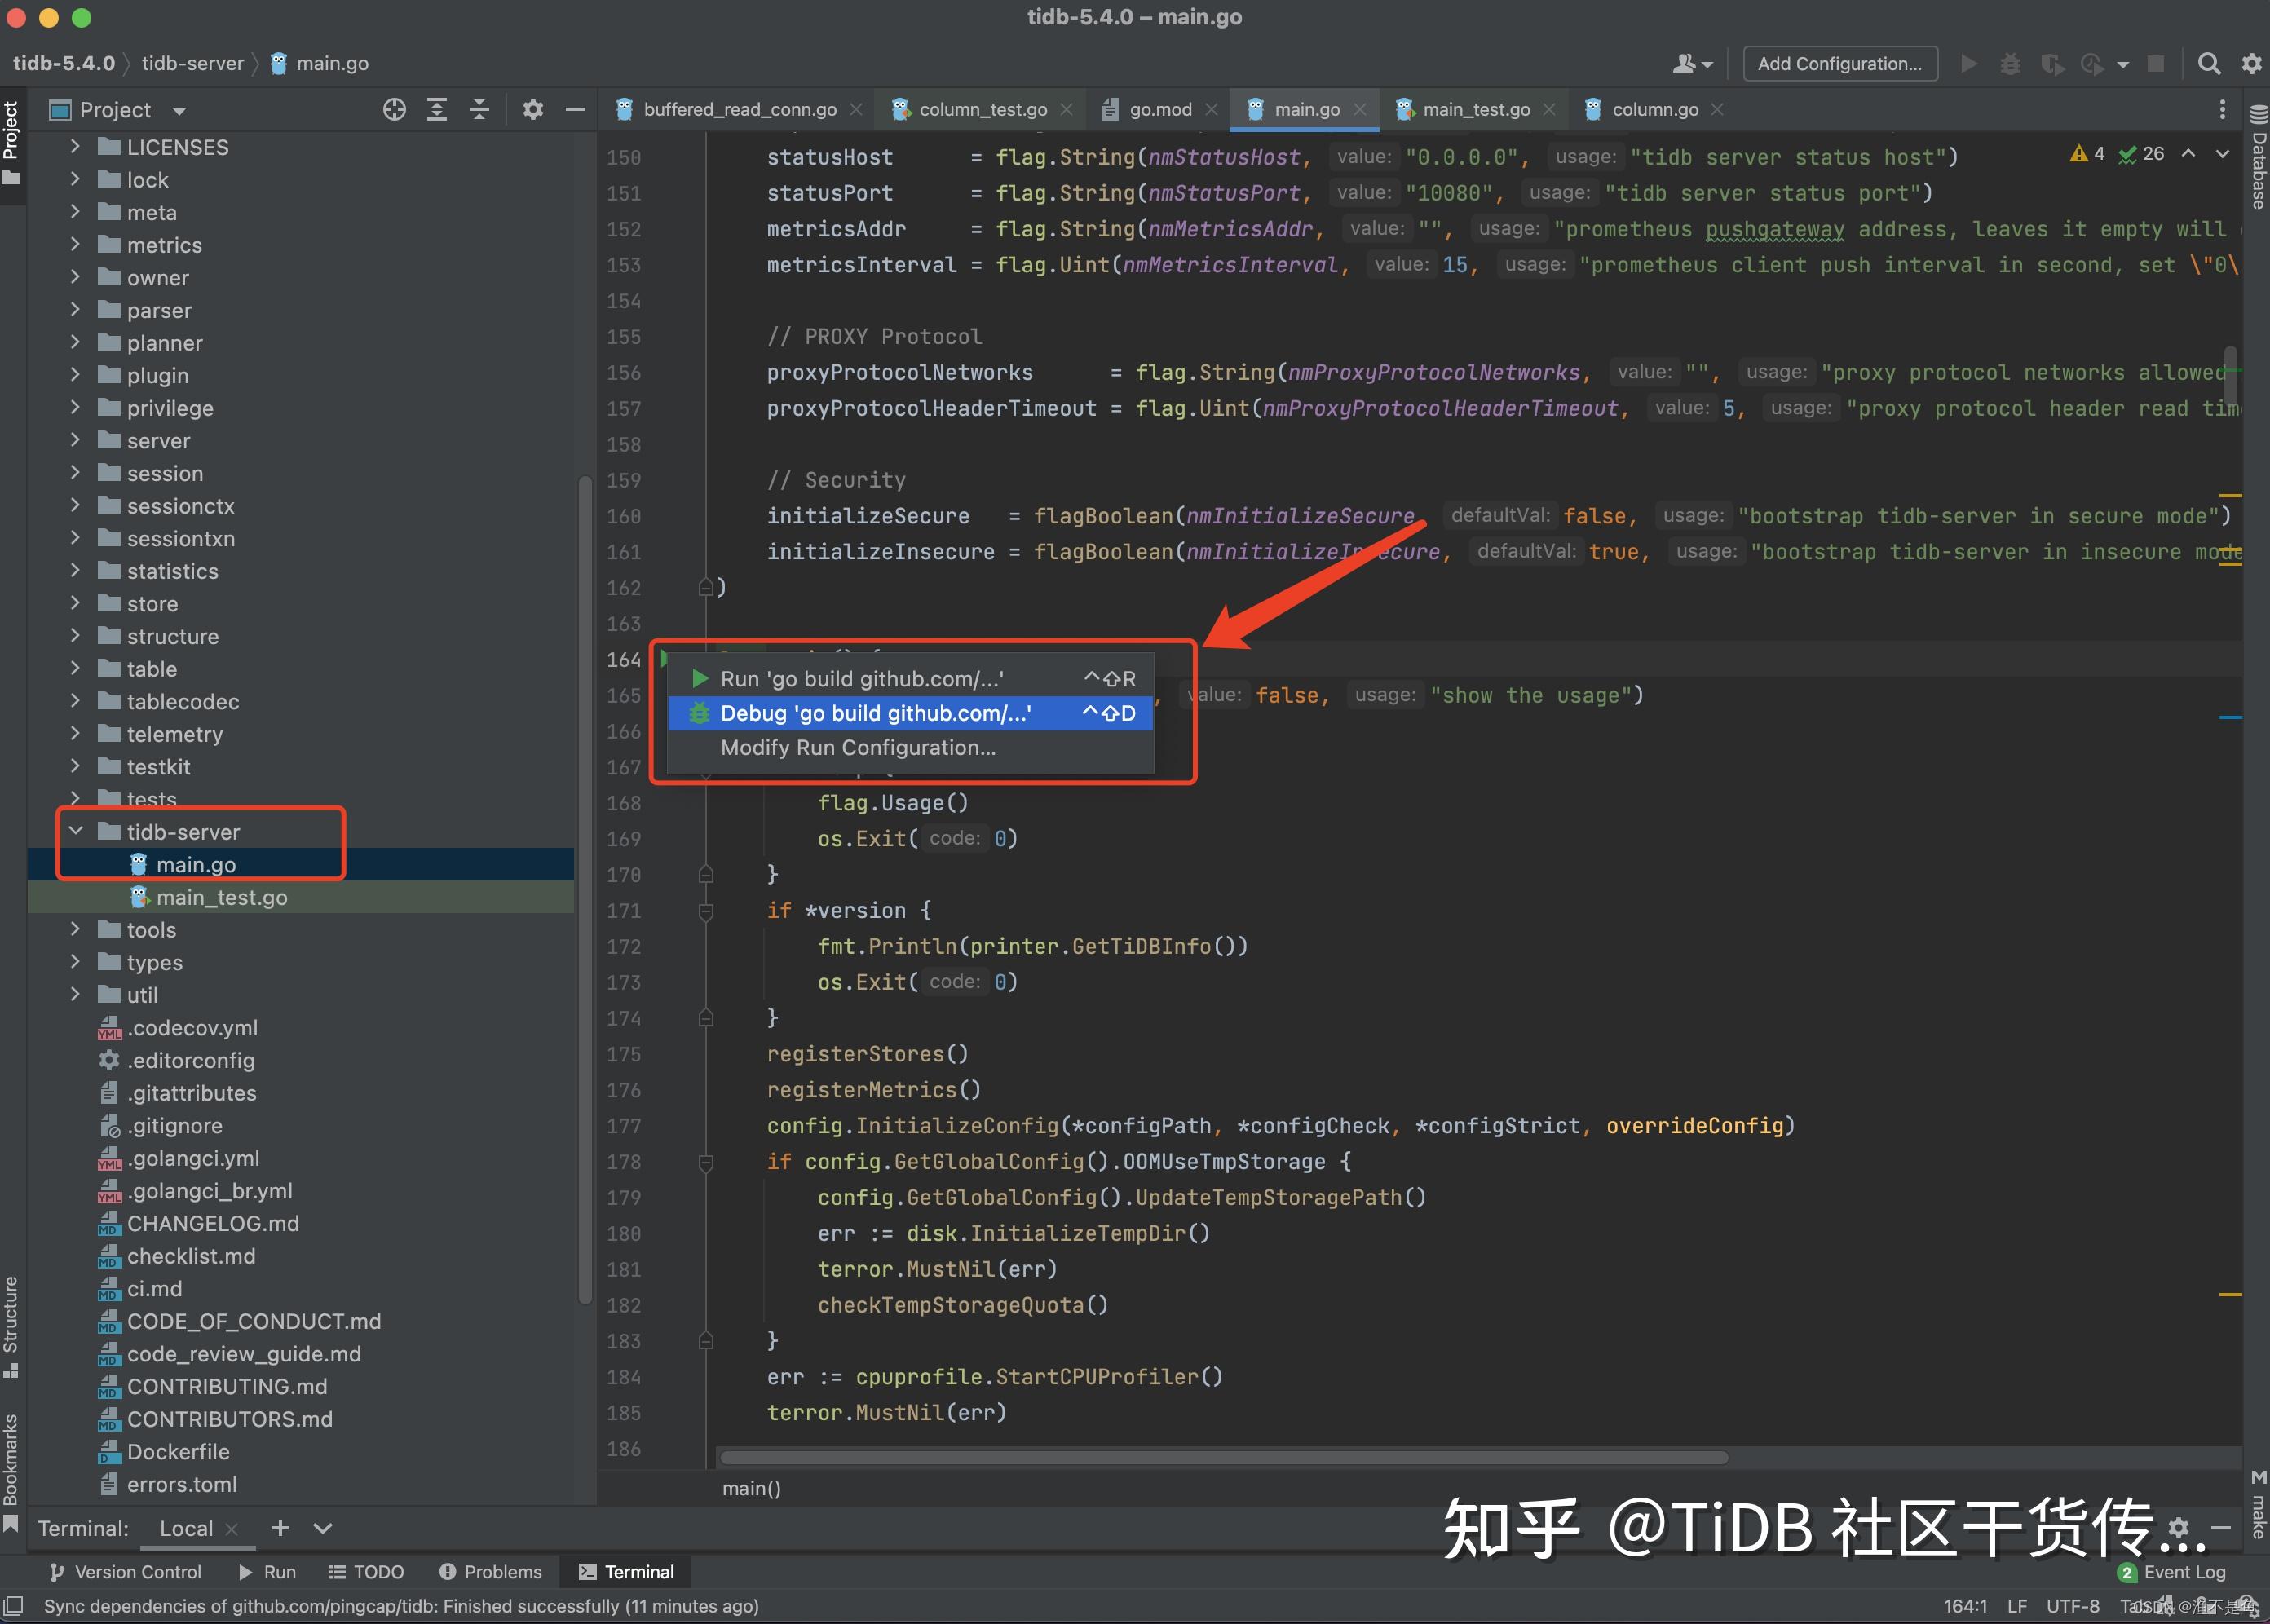Switch to the go.mod editor tab
This screenshot has height=1624, width=2270.
tap(1160, 109)
